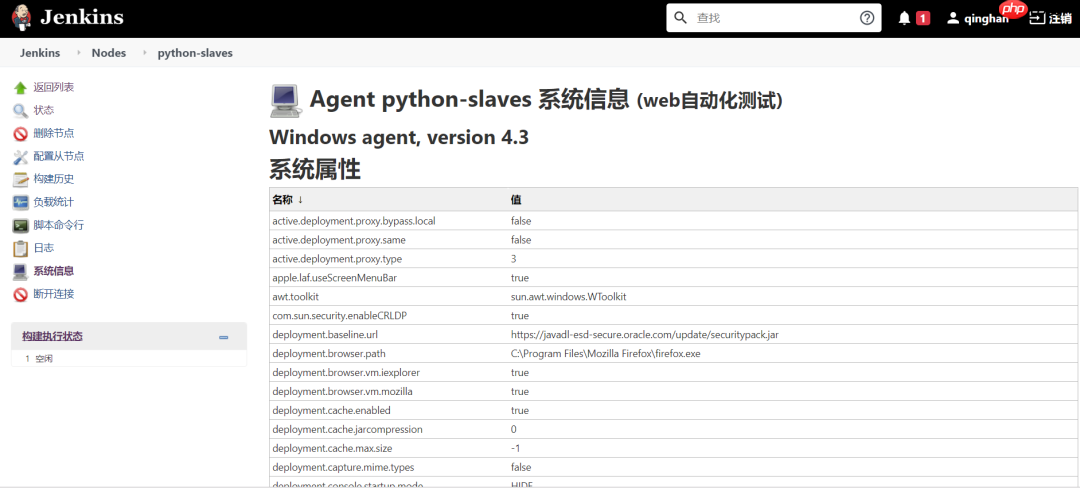Click green up-arrow icon for 返回列表
Viewport: 1080px width, 492px height.
click(x=21, y=88)
